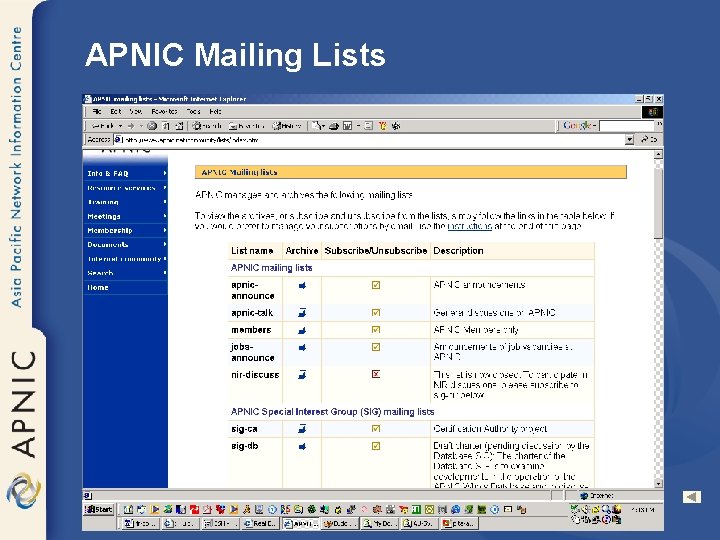720x540 pixels.
Task: Click the Internet zone status bar icon
Action: coord(584,496)
